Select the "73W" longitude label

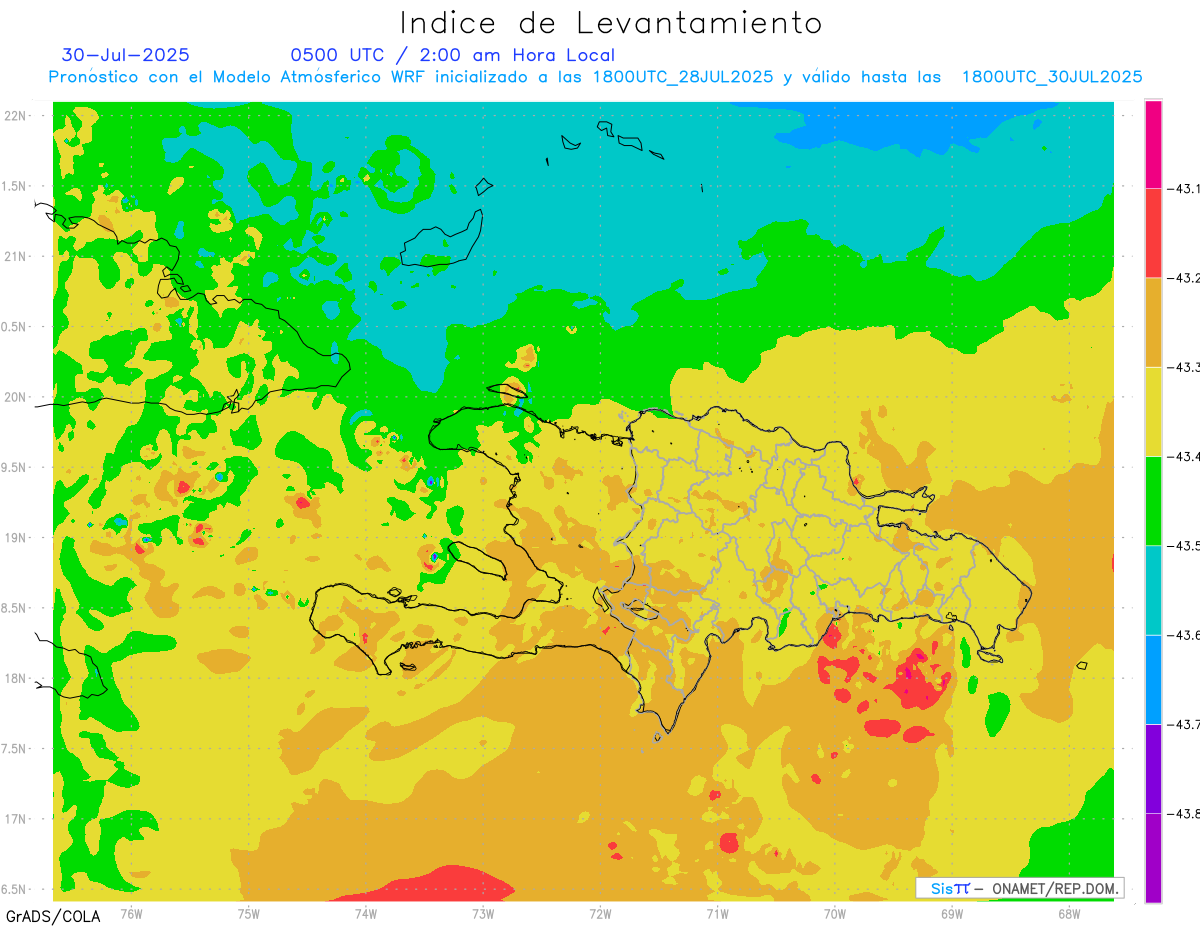coord(483,913)
